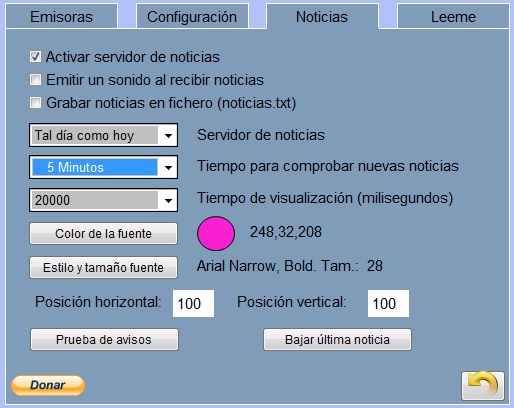Open the Configuración tab

click(x=192, y=16)
